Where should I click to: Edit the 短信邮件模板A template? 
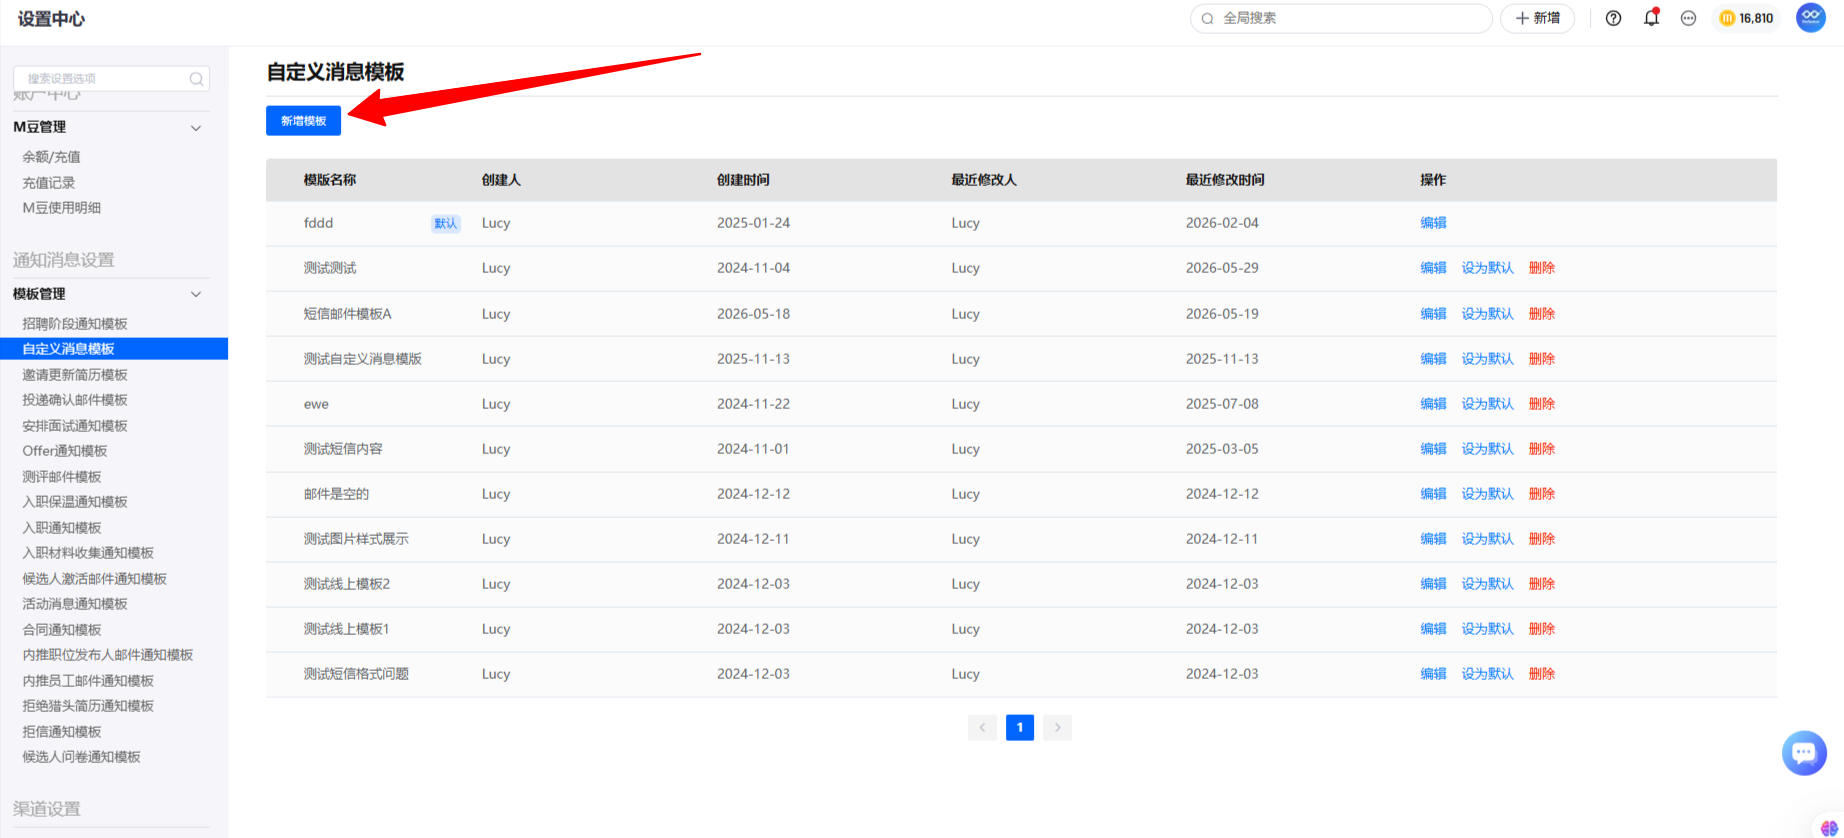(x=1433, y=314)
